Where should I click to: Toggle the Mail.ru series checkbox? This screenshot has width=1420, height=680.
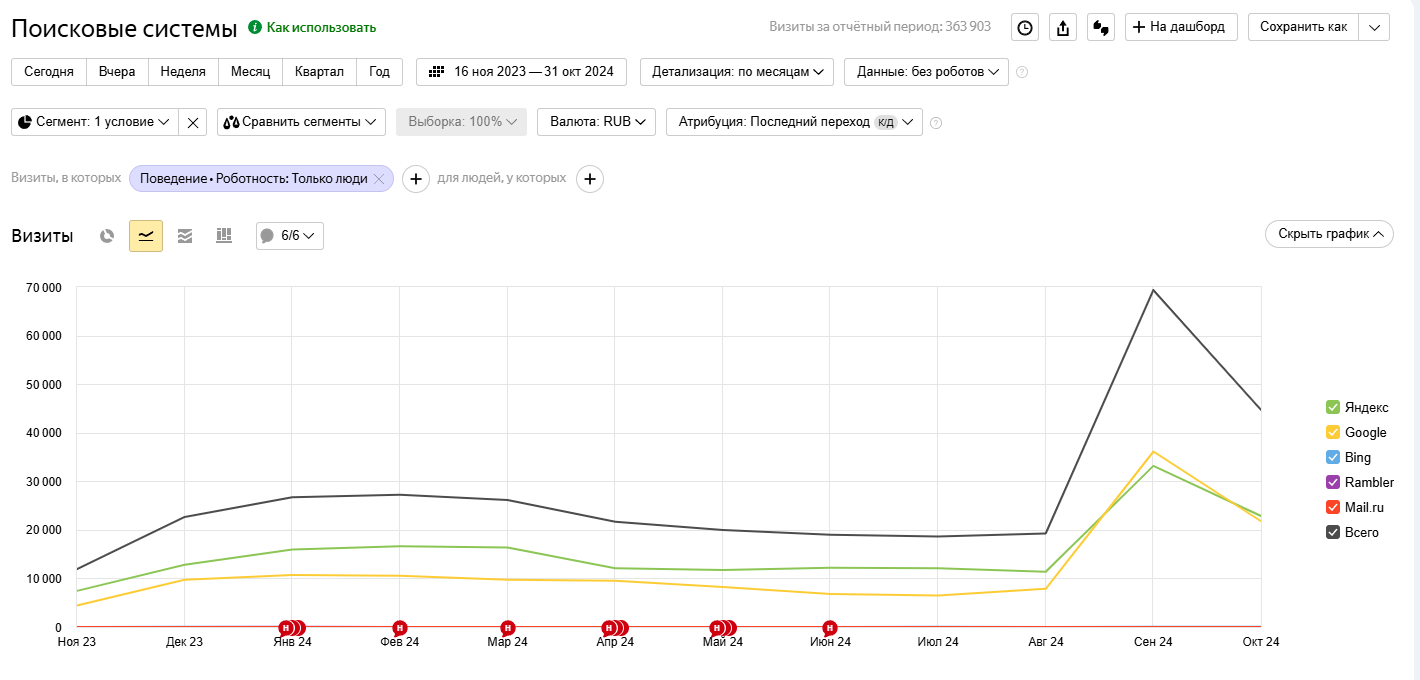pos(1333,507)
